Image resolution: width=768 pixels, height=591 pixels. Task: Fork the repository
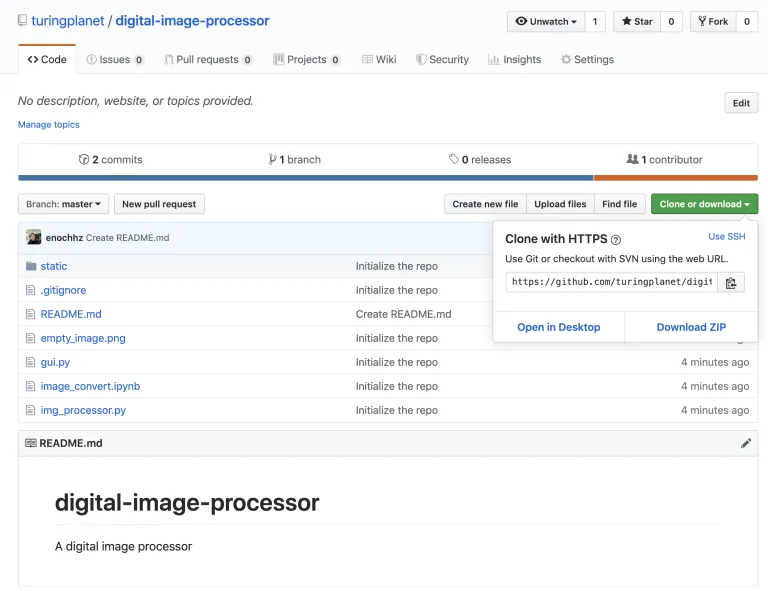713,22
